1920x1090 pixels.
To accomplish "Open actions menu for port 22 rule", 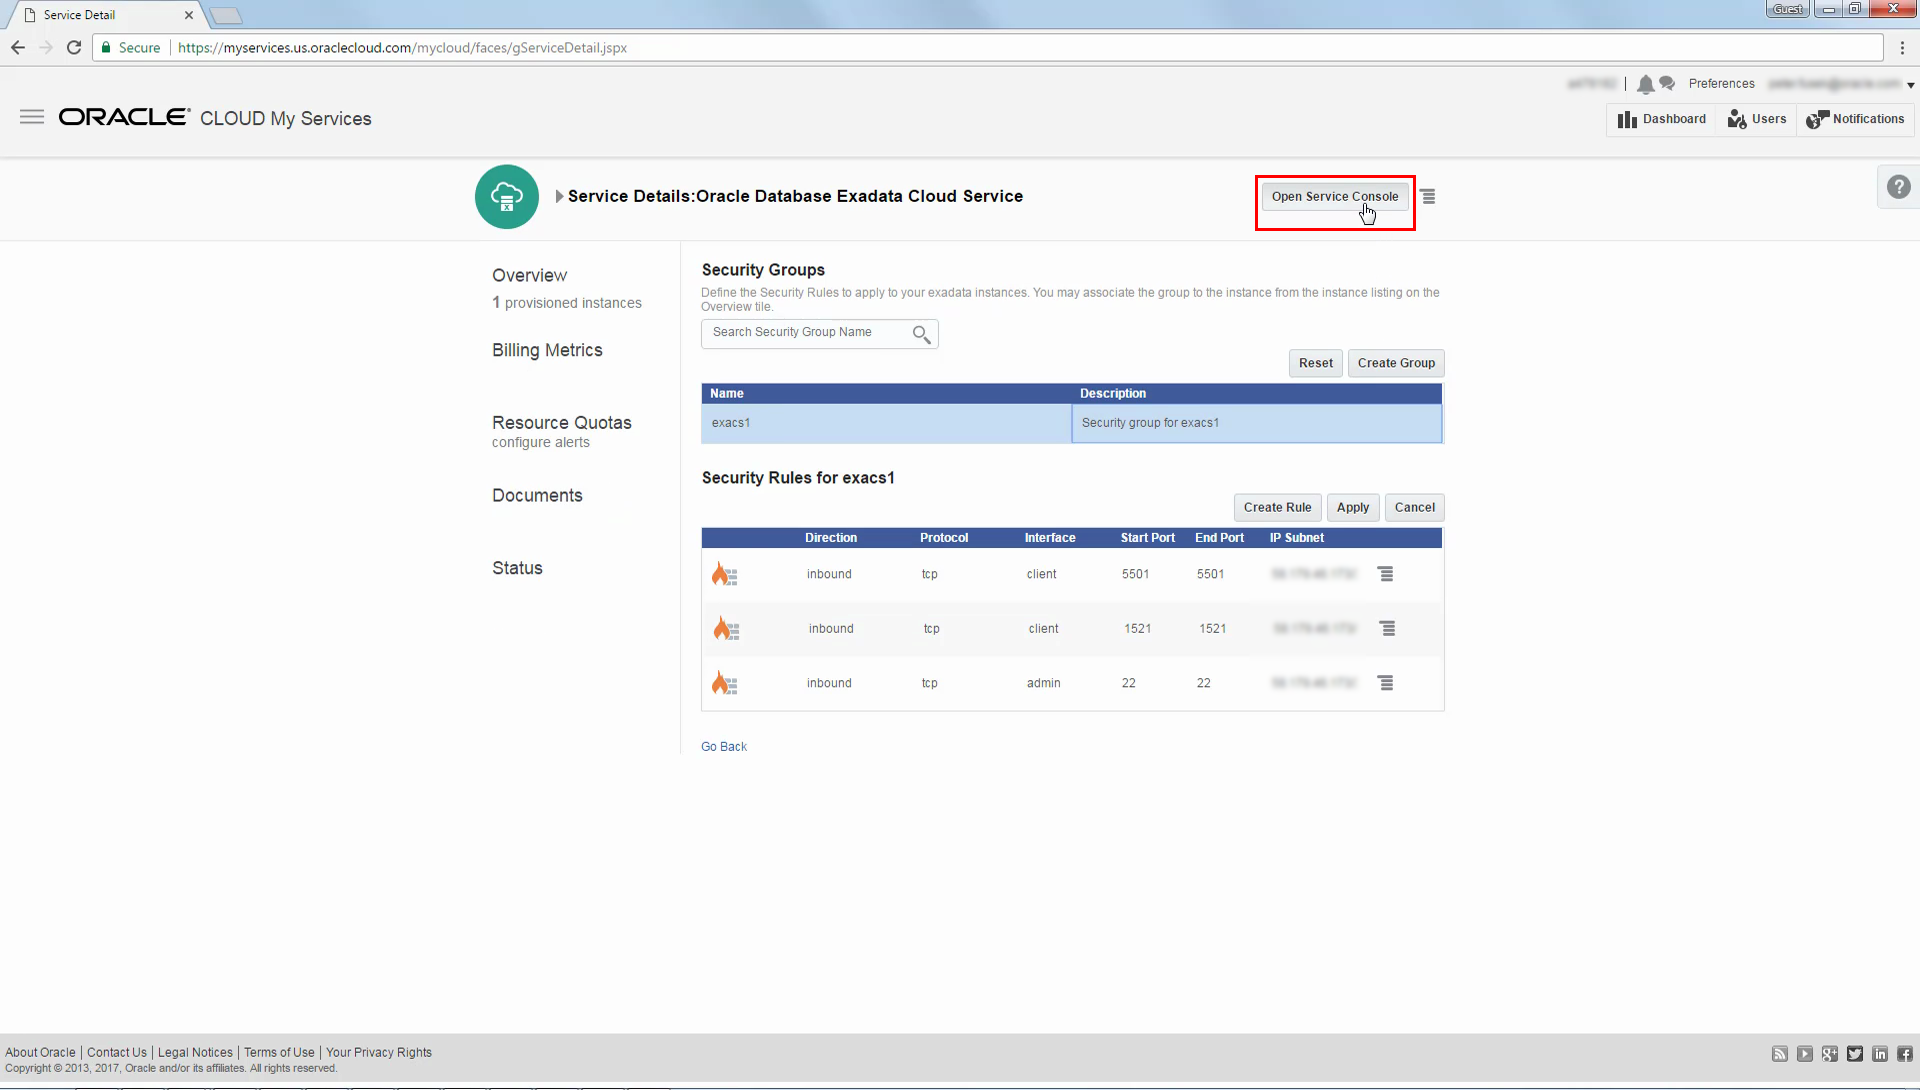I will (1385, 683).
